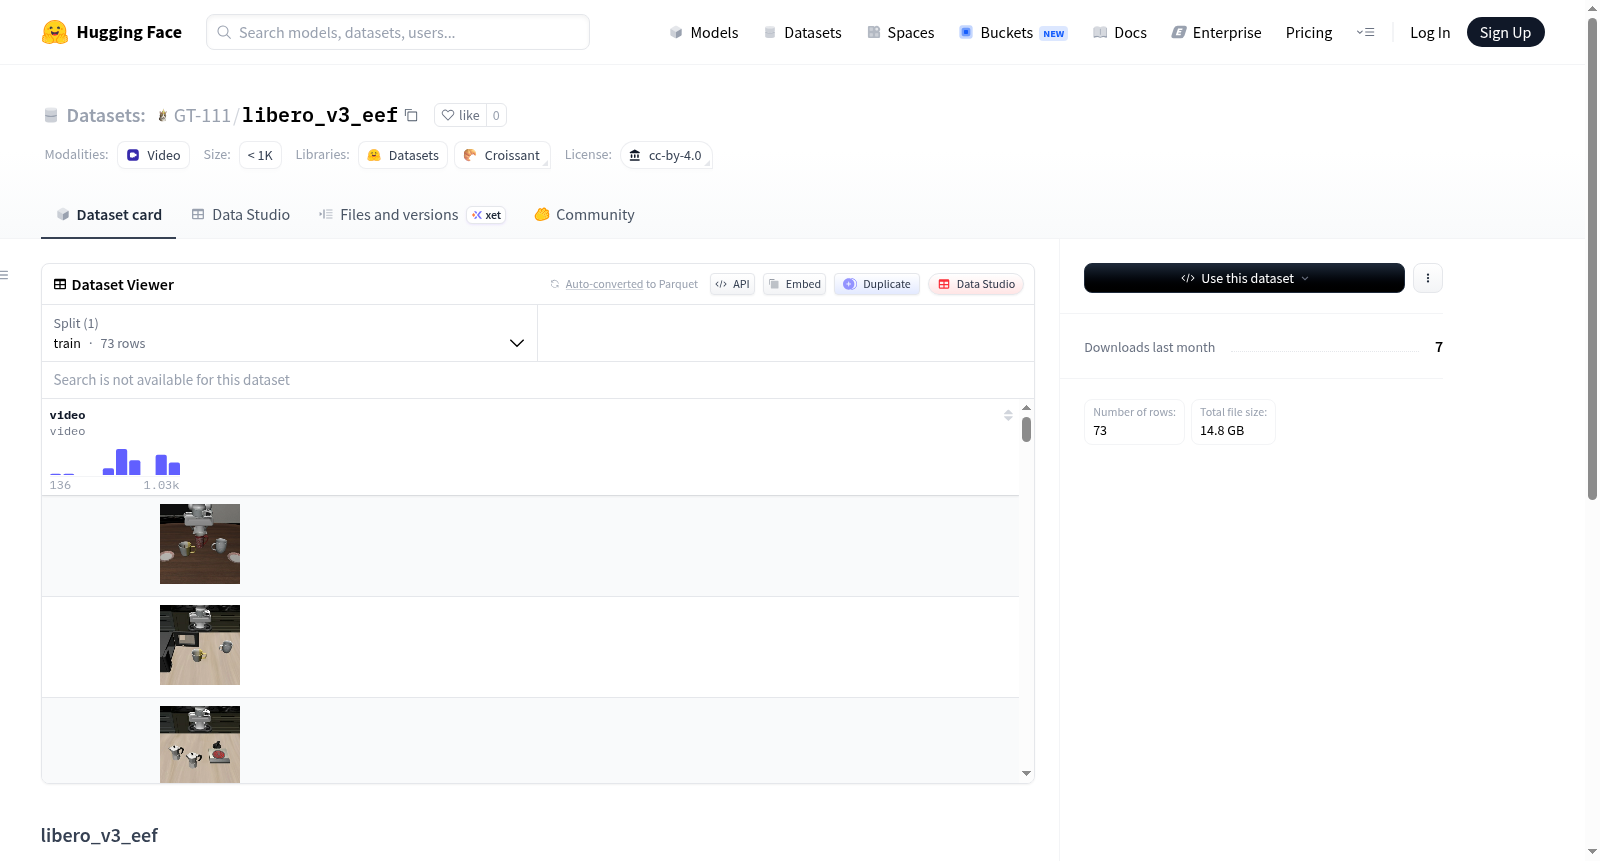Switch to the Dataset card tab
The width and height of the screenshot is (1600, 861).
point(109,215)
